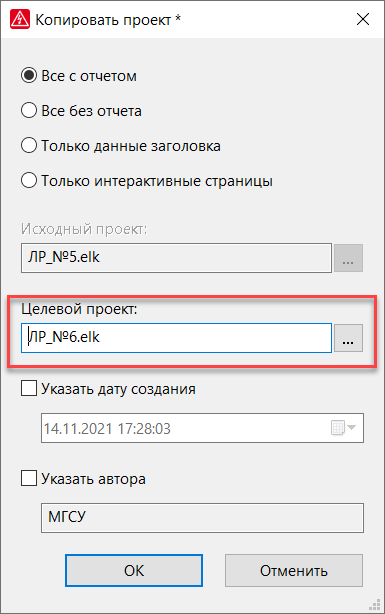
Task: Click the resize grip in the dialog corner
Action: 375,604
